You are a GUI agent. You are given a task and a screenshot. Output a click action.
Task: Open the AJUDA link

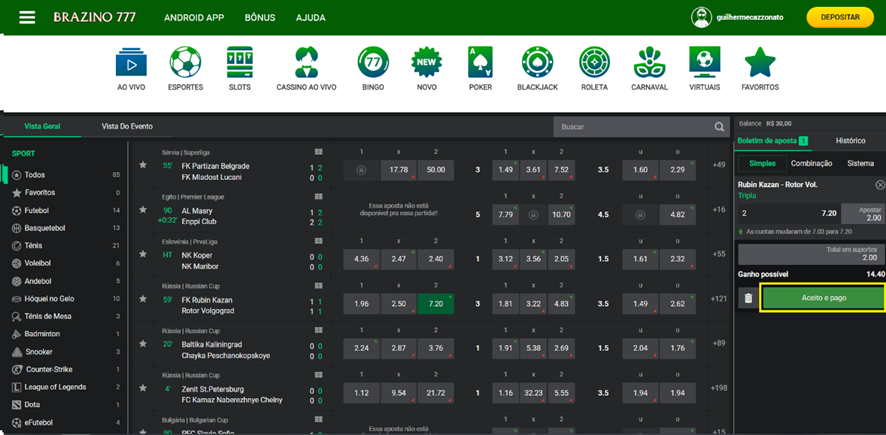coord(311,18)
